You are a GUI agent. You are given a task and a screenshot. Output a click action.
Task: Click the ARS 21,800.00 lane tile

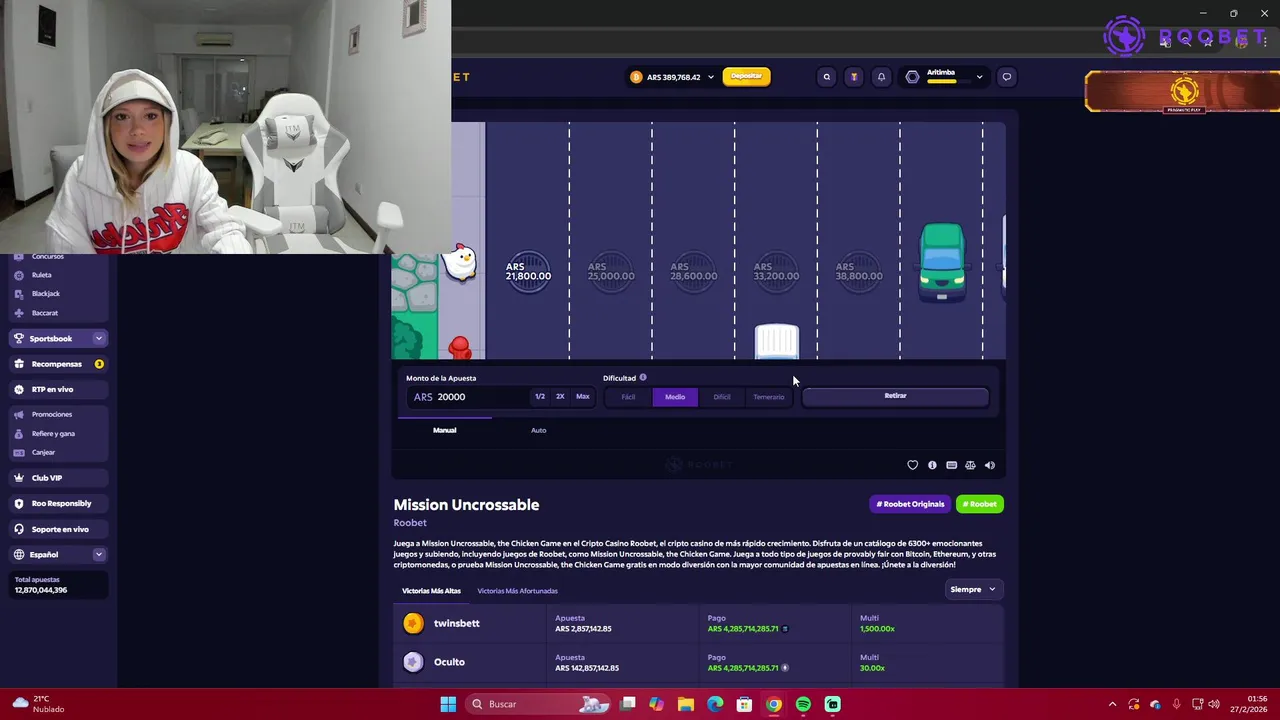pos(528,271)
